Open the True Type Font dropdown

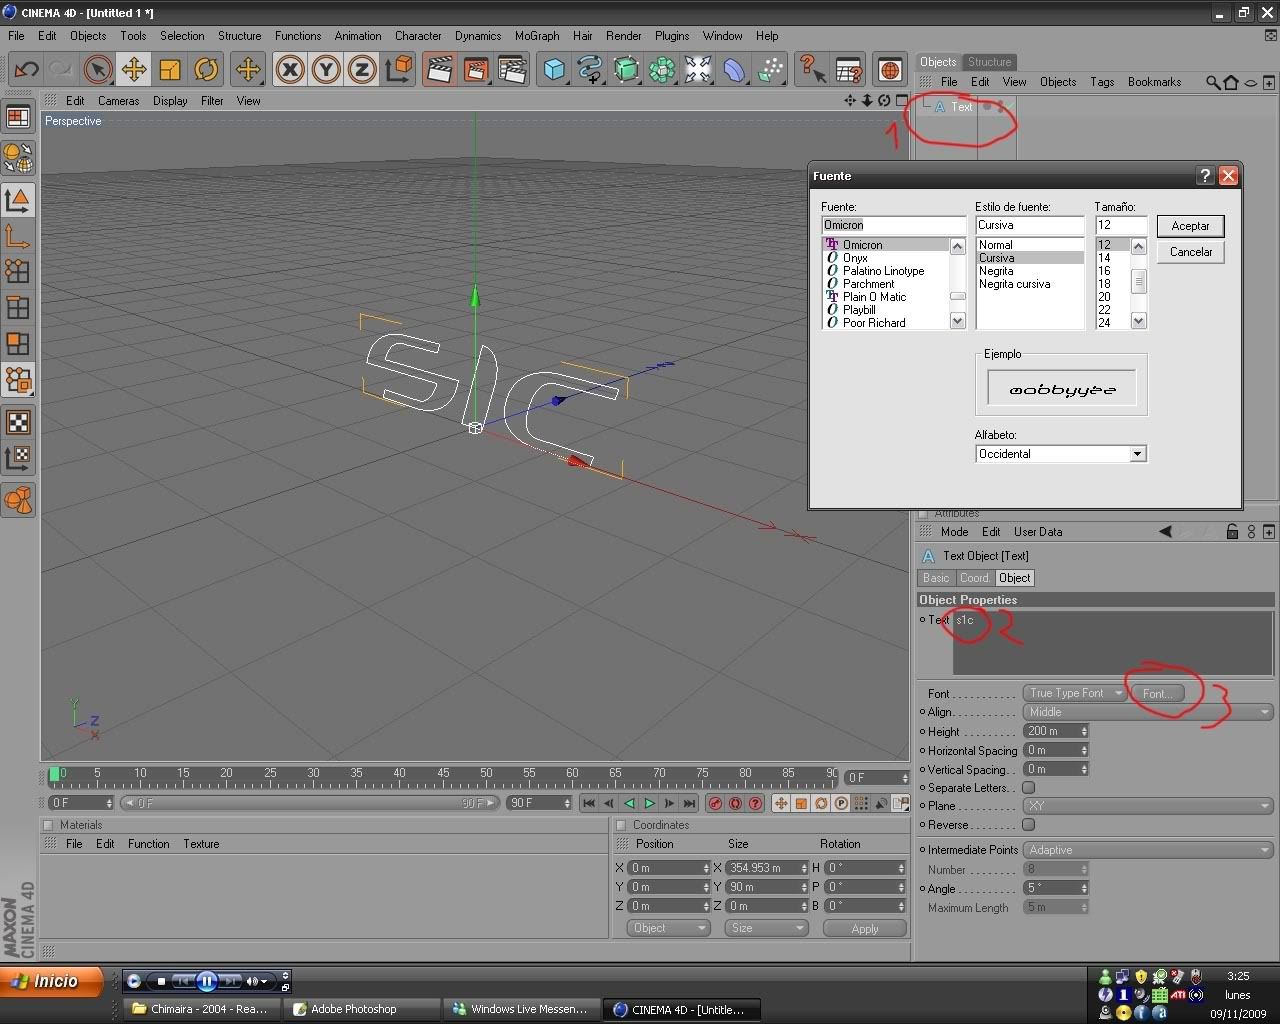(x=1075, y=693)
